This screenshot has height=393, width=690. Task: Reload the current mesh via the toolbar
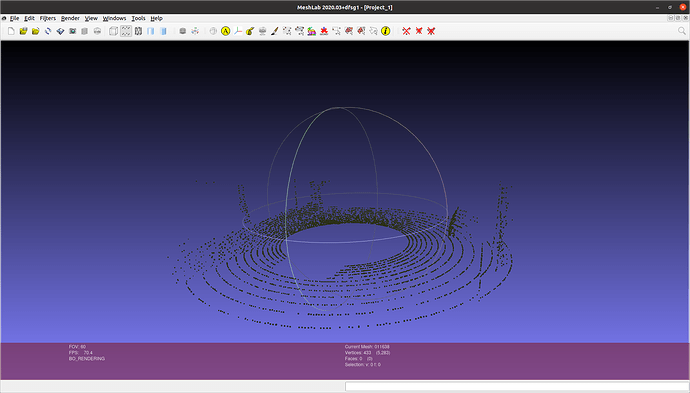click(48, 31)
